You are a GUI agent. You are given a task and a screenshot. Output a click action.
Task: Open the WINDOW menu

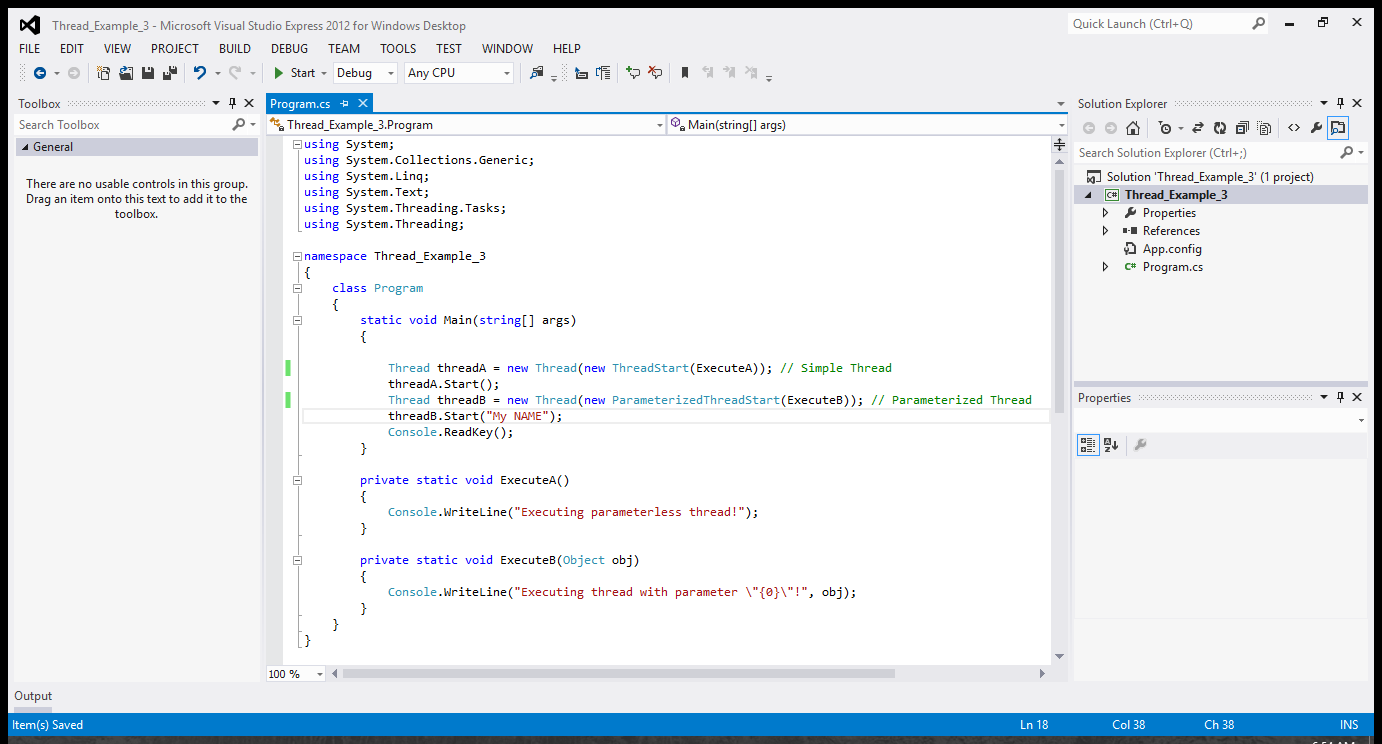tap(507, 48)
